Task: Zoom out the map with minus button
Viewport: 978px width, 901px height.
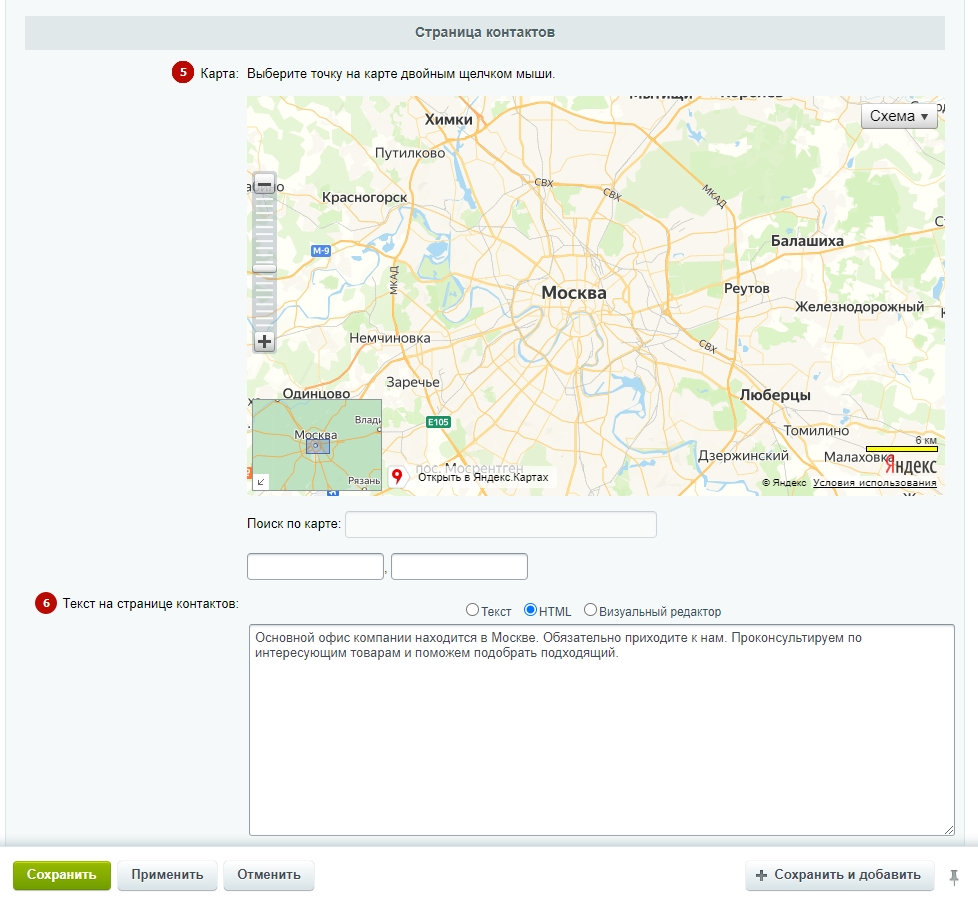Action: [264, 185]
